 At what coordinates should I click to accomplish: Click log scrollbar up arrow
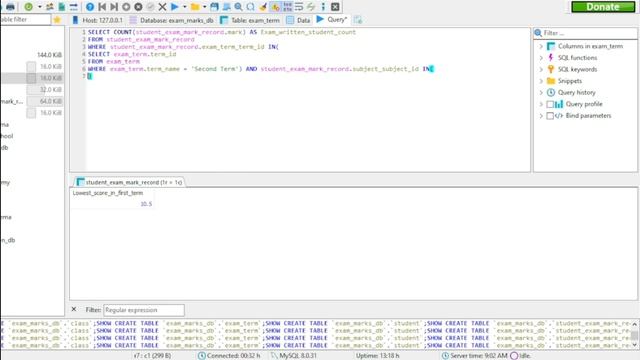(x=635, y=324)
